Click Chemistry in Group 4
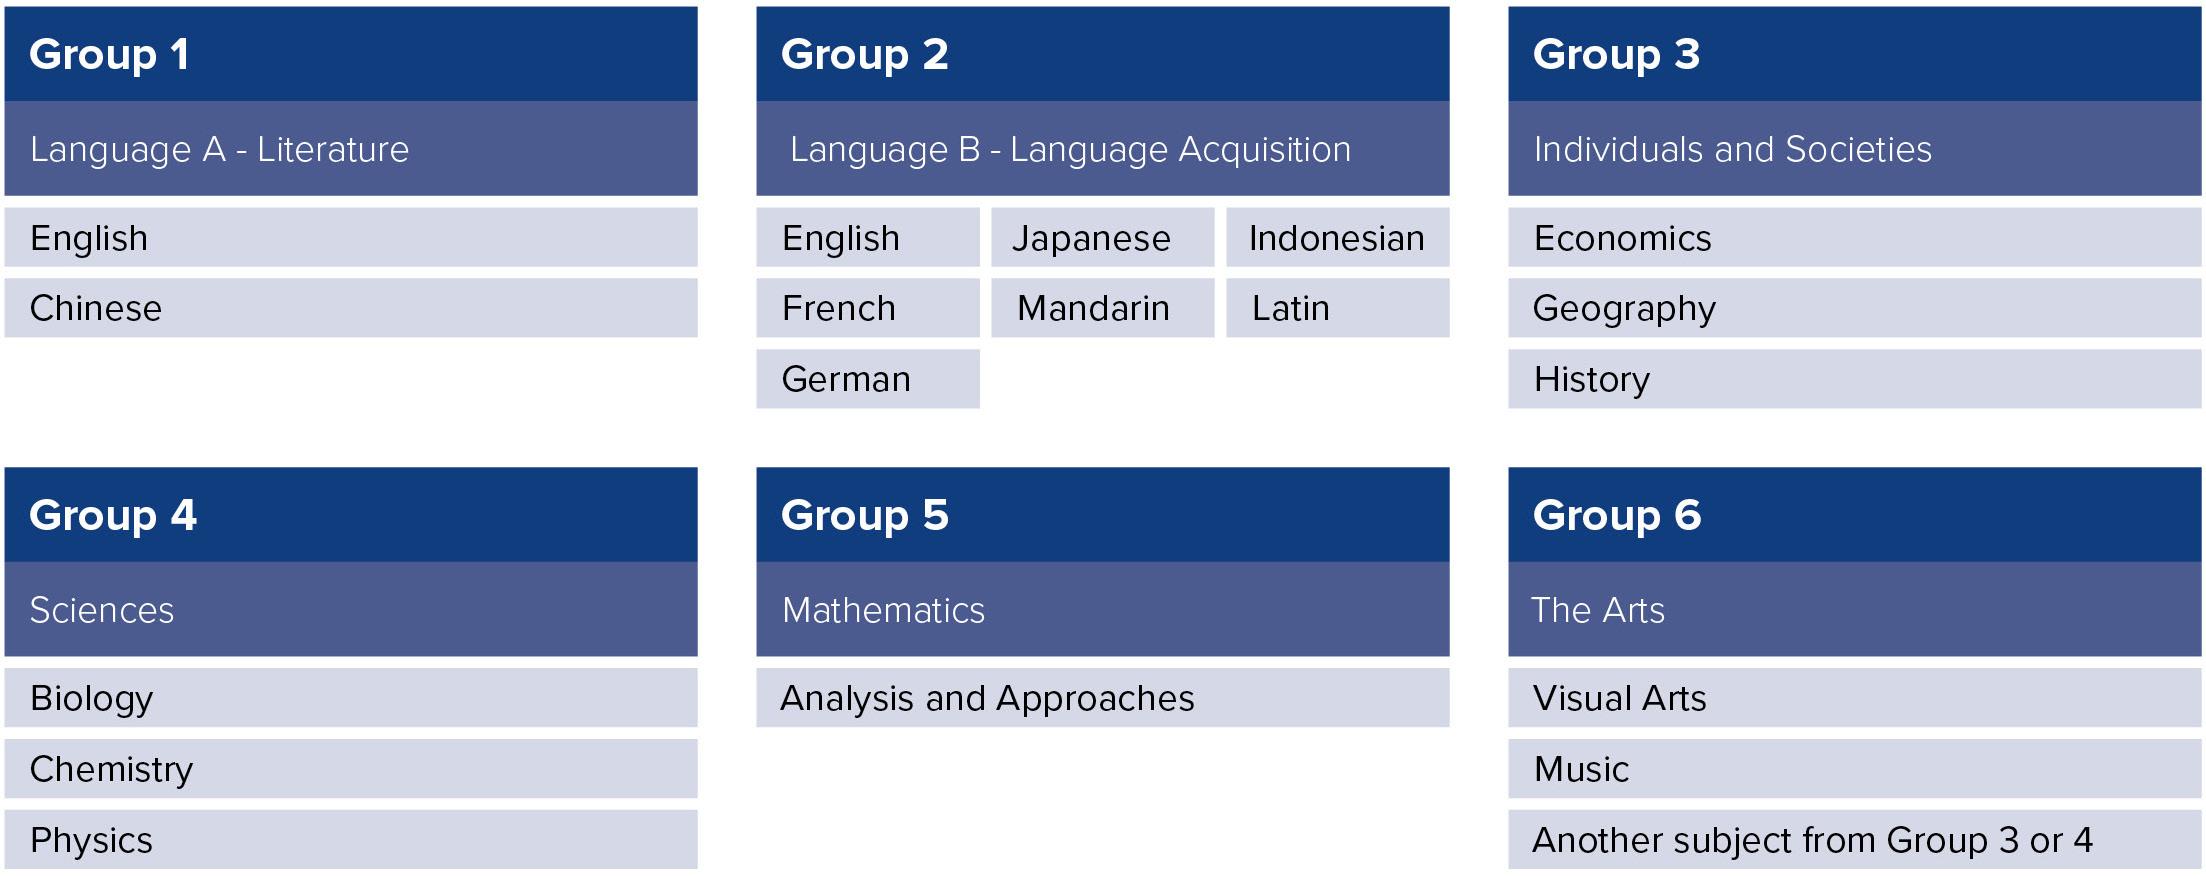 click(x=351, y=769)
